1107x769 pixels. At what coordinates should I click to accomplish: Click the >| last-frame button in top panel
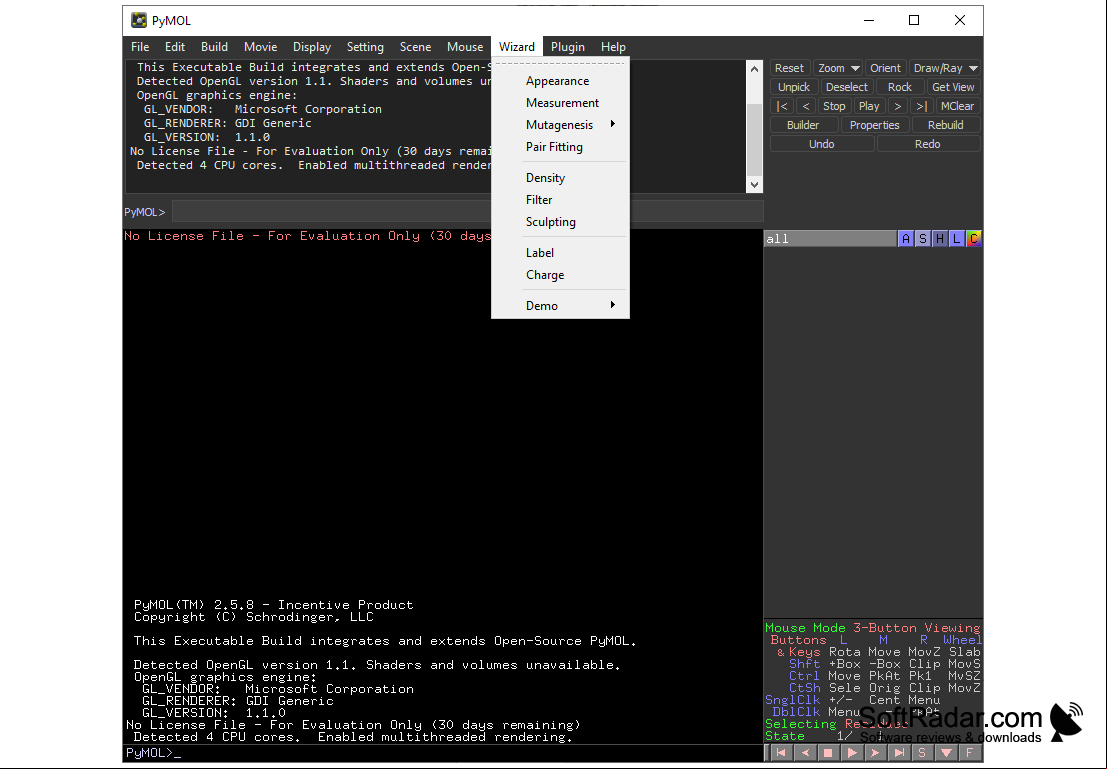[x=921, y=106]
